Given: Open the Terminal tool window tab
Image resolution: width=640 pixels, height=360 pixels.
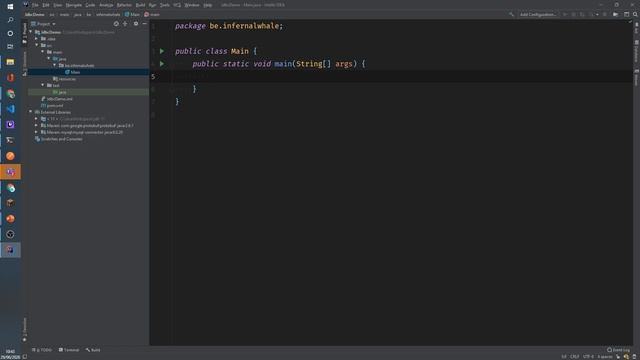Looking at the screenshot, I should tap(69, 350).
